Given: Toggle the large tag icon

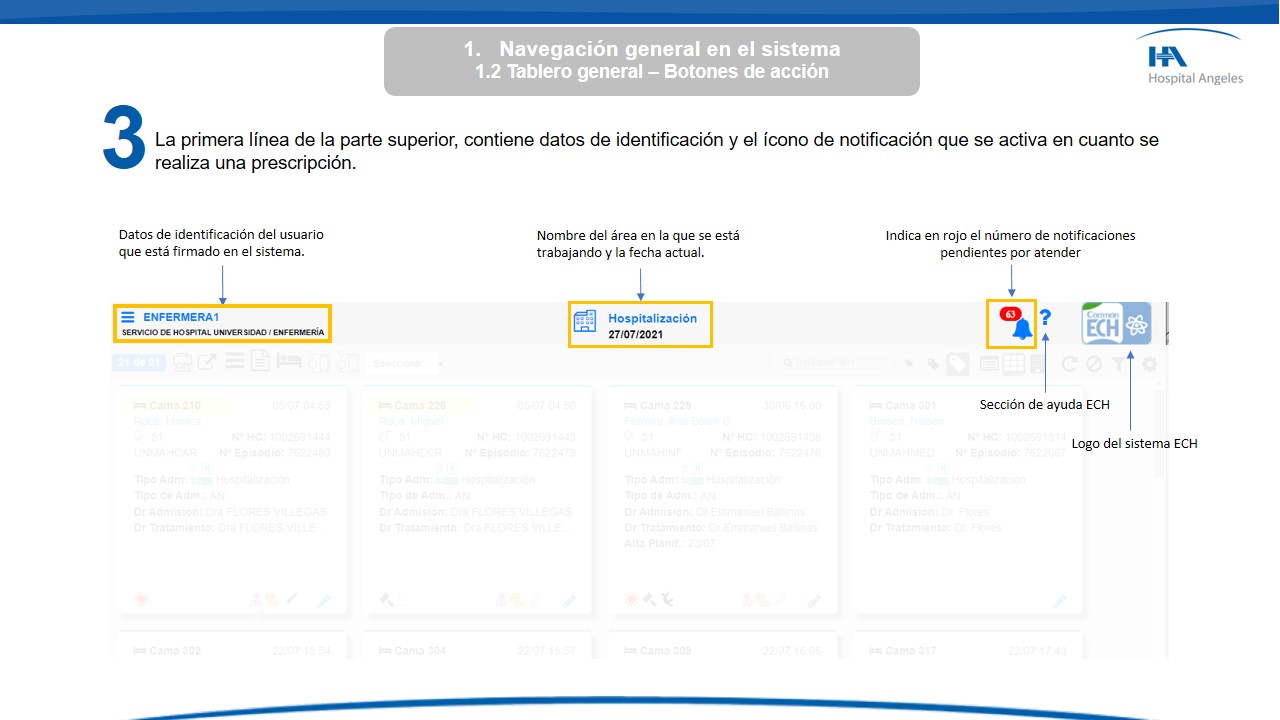Looking at the screenshot, I should coord(957,364).
